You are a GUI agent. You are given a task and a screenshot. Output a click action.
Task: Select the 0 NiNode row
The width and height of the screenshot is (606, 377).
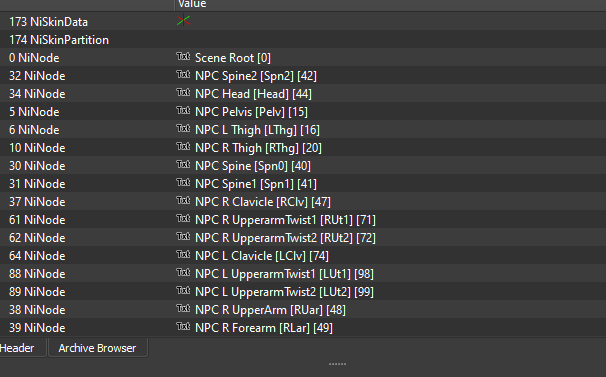pos(303,58)
